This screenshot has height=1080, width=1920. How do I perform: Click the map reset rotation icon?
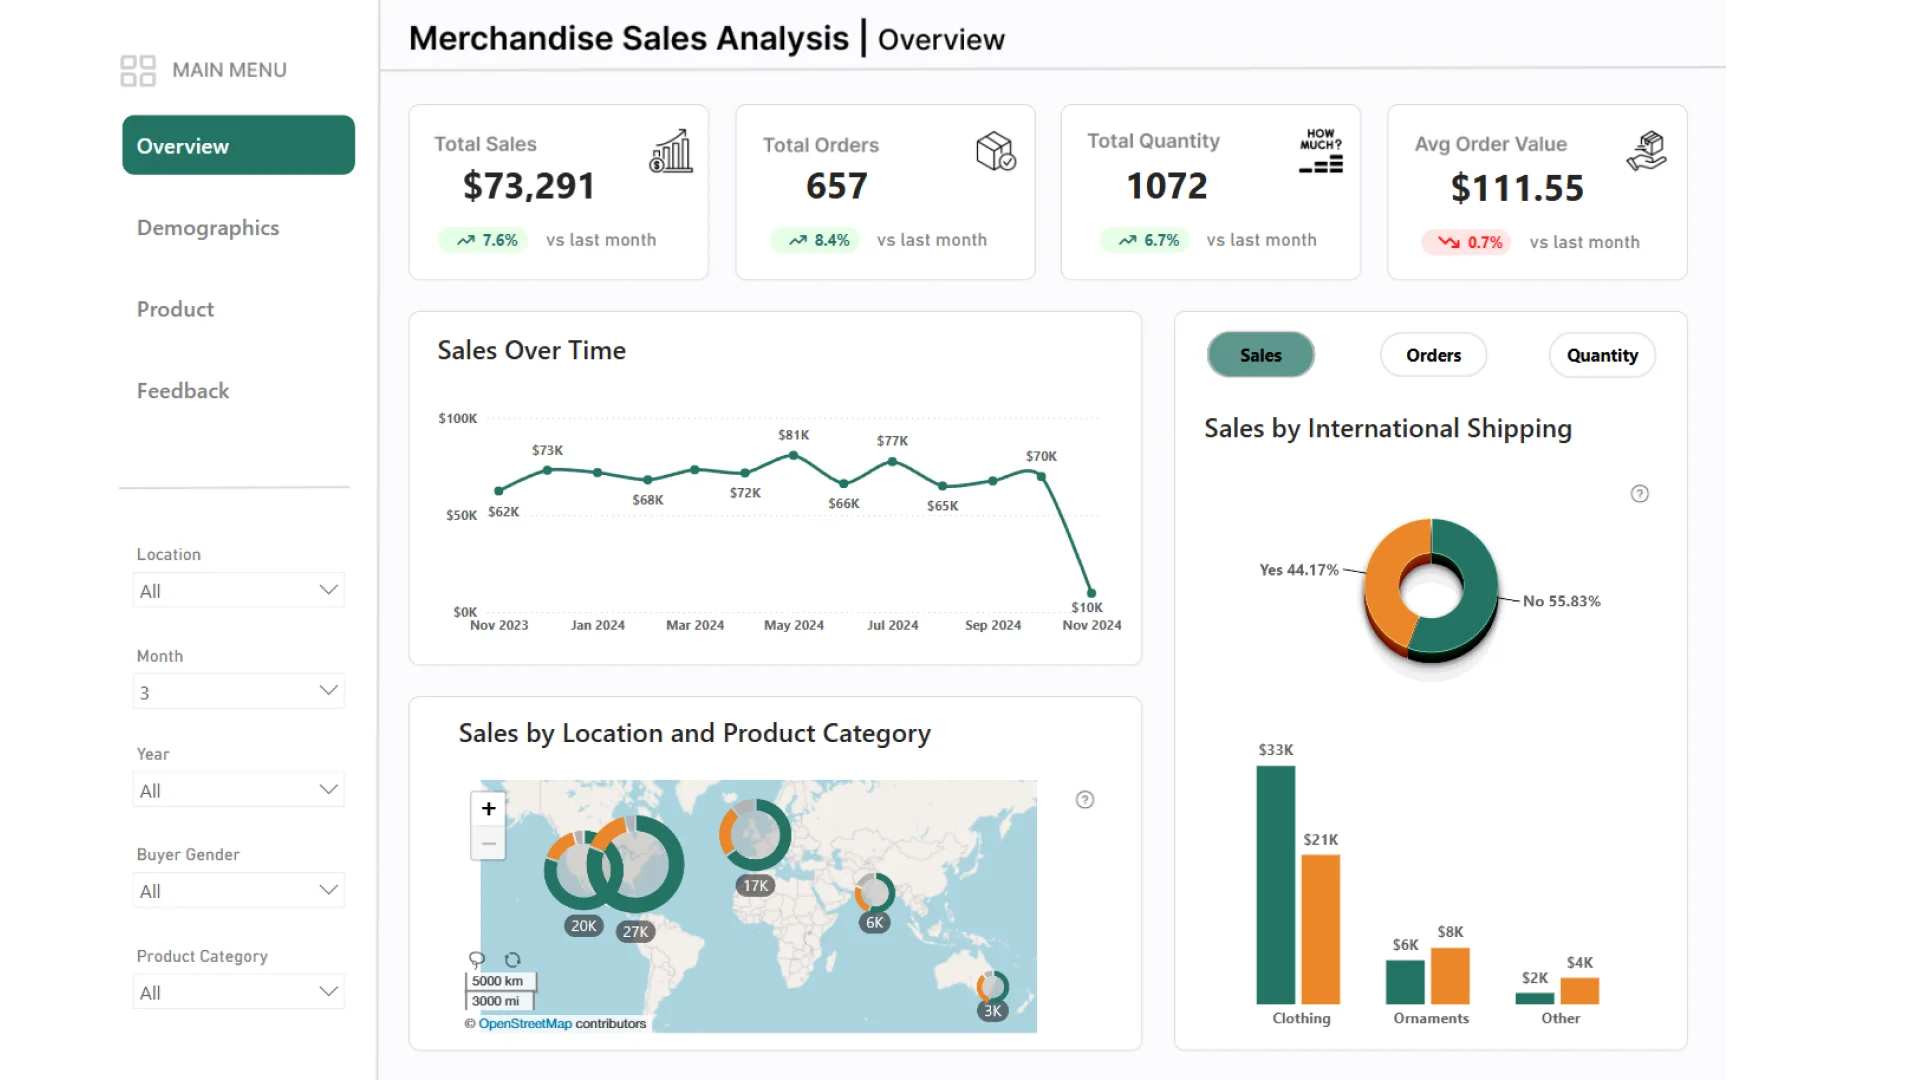pos(513,960)
